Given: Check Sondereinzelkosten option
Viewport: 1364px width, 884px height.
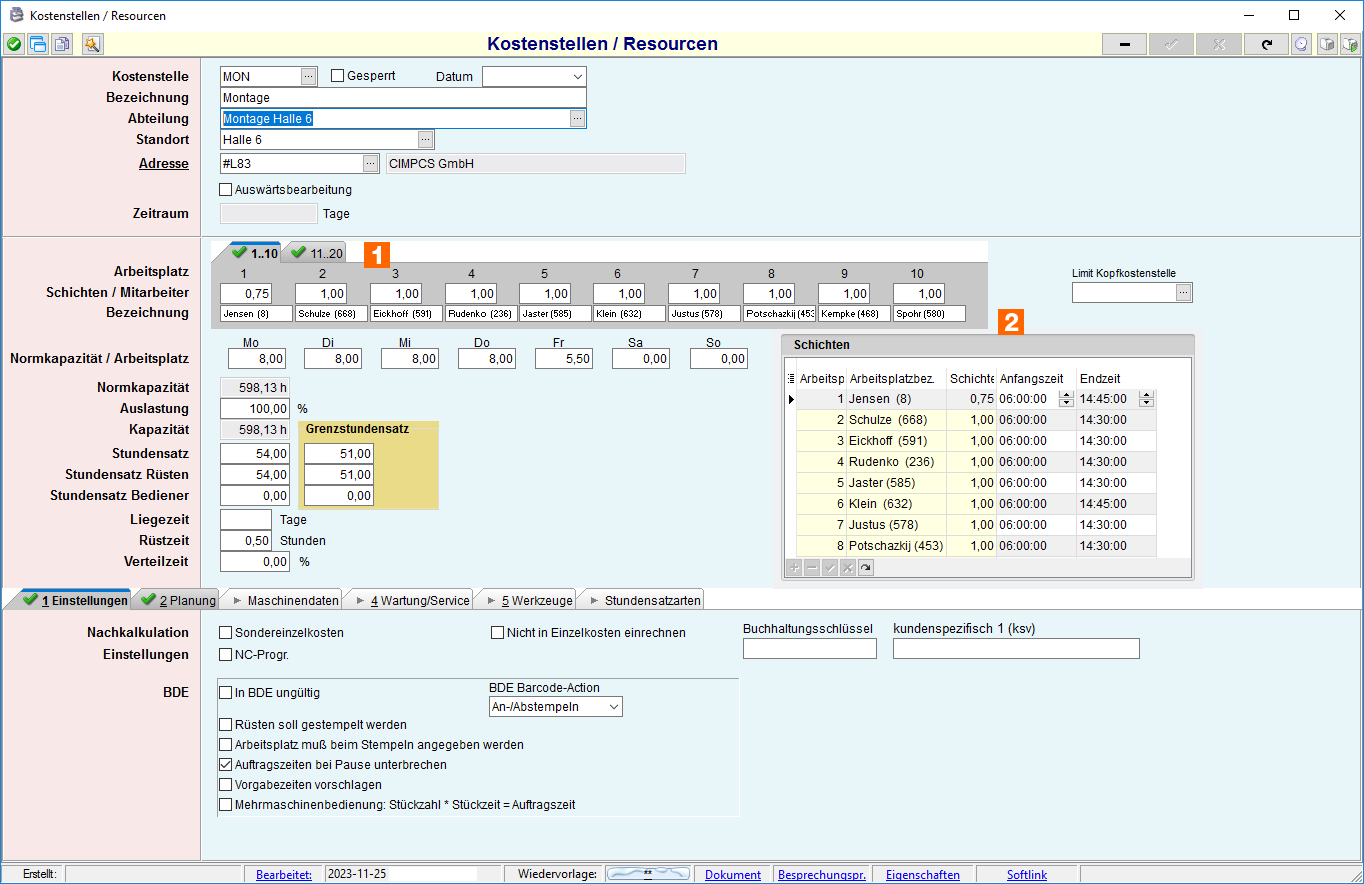Looking at the screenshot, I should click(x=225, y=632).
